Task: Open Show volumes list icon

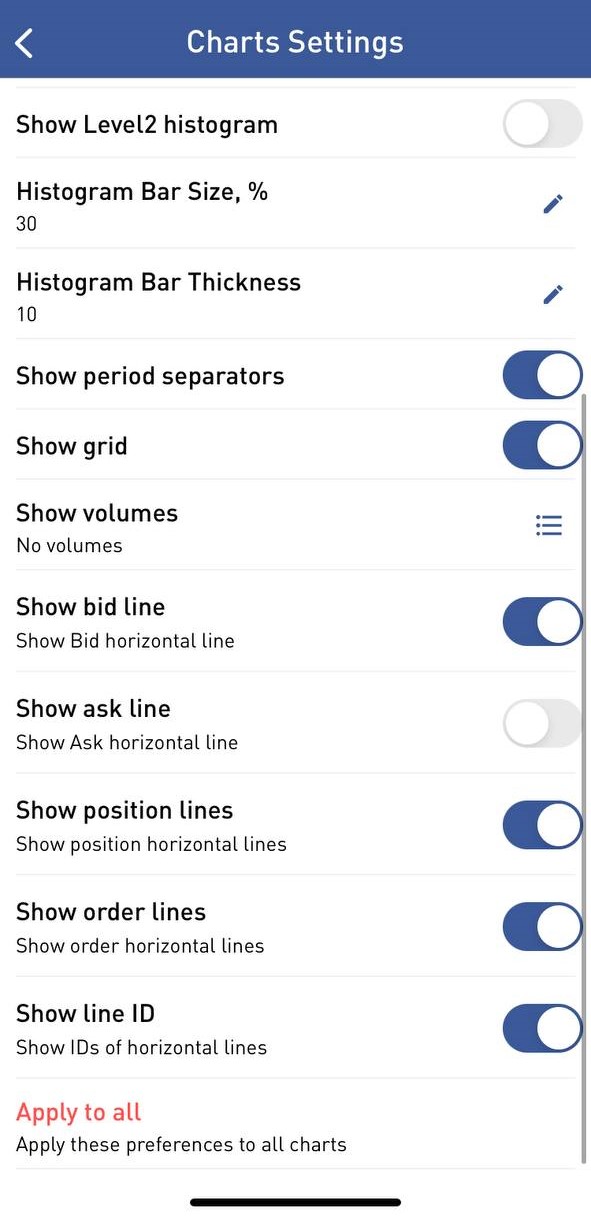Action: (549, 525)
